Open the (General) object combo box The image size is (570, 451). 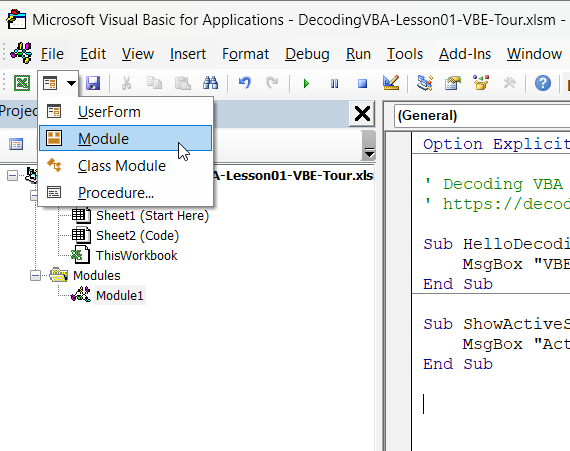pyautogui.click(x=482, y=116)
